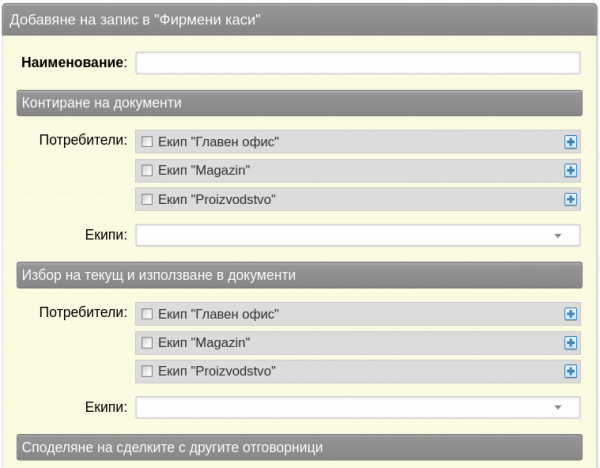Image resolution: width=600 pixels, height=468 pixels.
Task: Expand "Главен офис" team plus icon under Контиране
Action: [570, 142]
